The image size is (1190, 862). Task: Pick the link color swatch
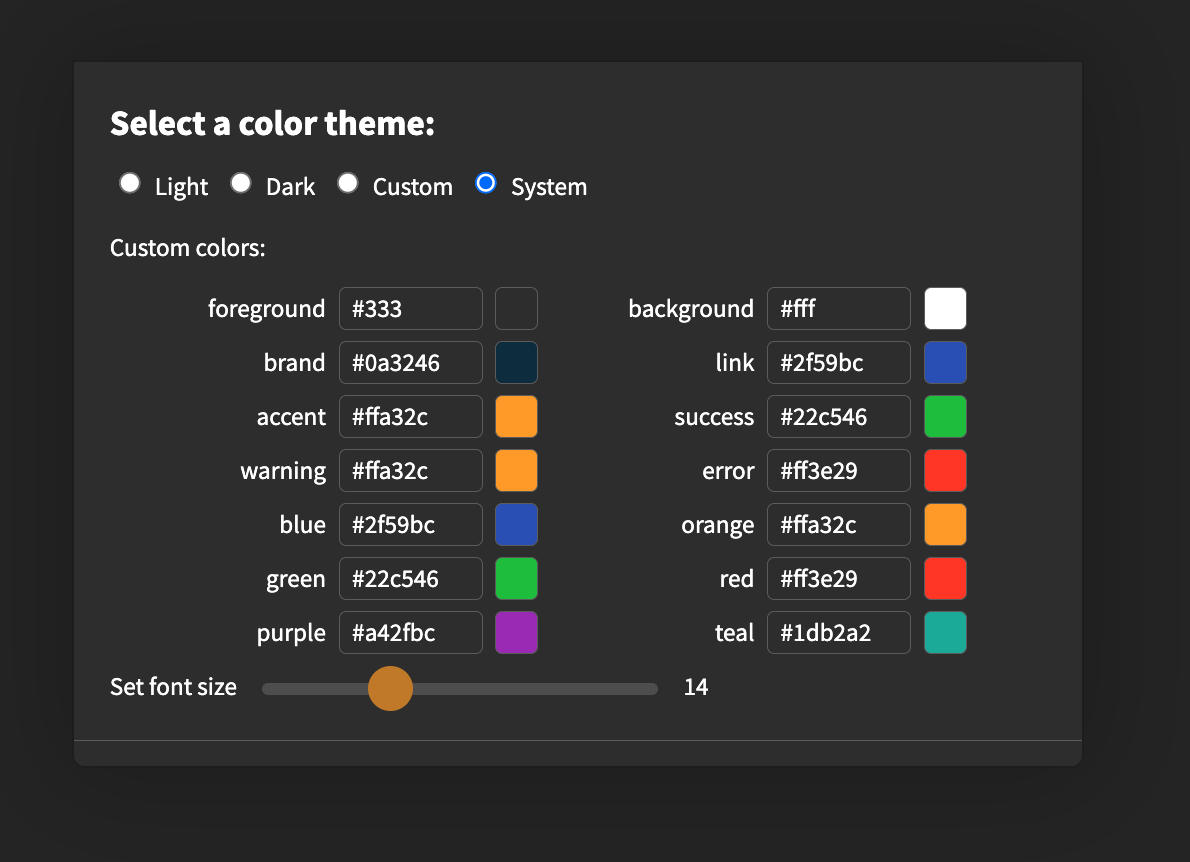click(x=945, y=363)
